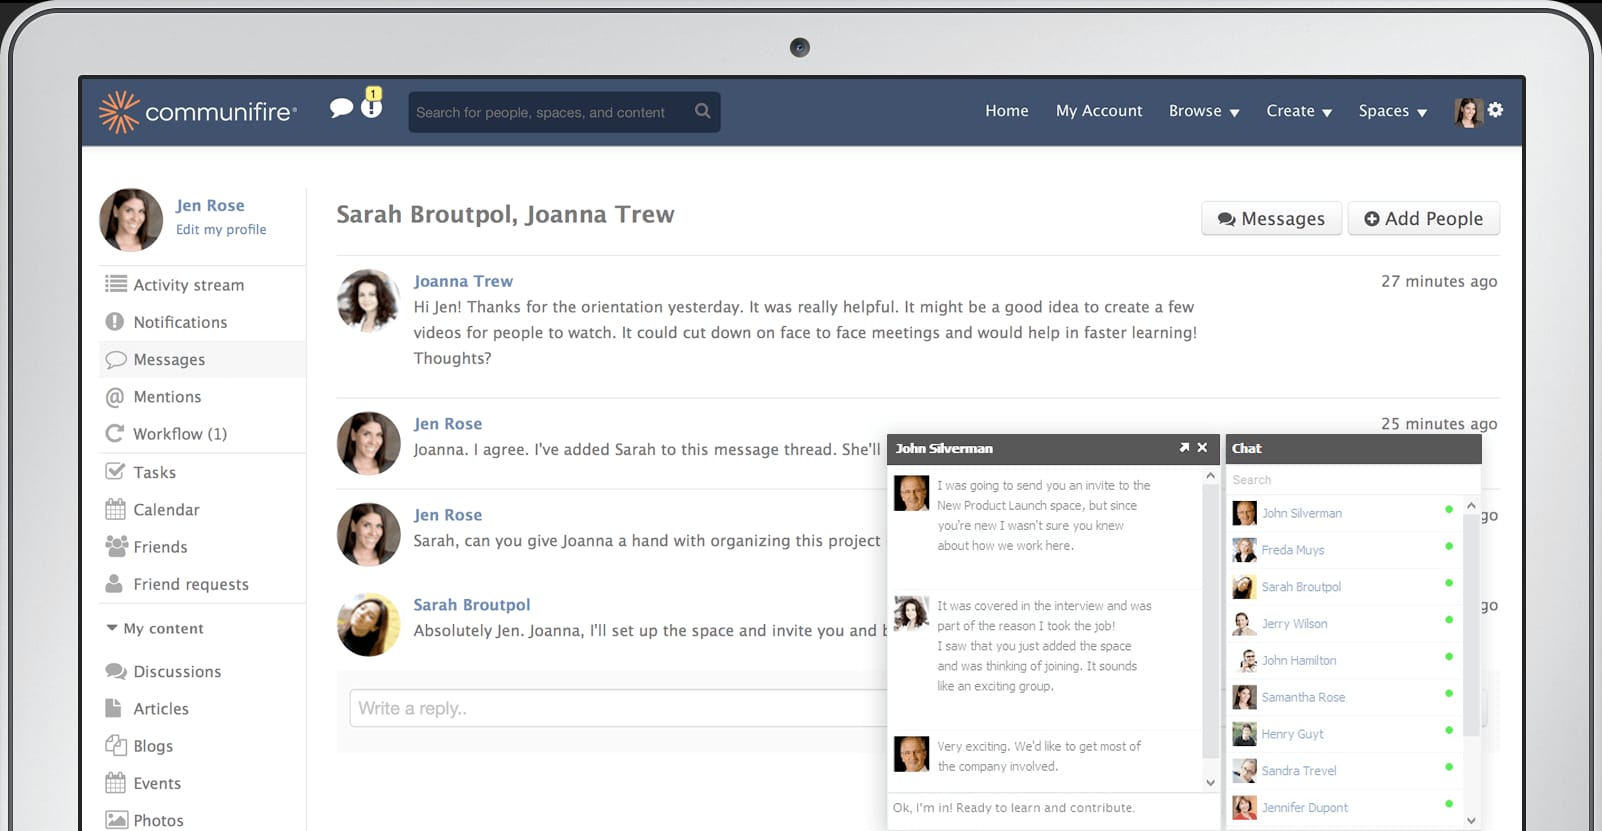Click the Tasks checkmark icon

click(115, 471)
